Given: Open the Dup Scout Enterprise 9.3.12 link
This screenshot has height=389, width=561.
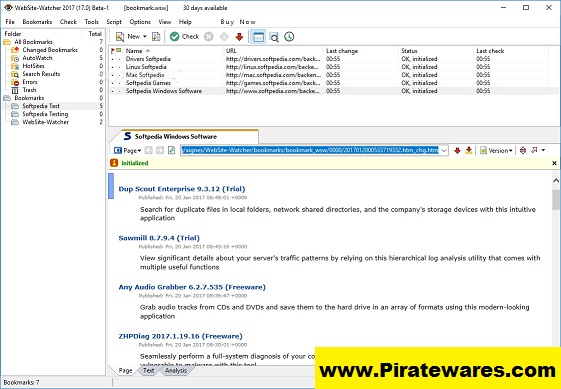Looking at the screenshot, I should coord(182,189).
